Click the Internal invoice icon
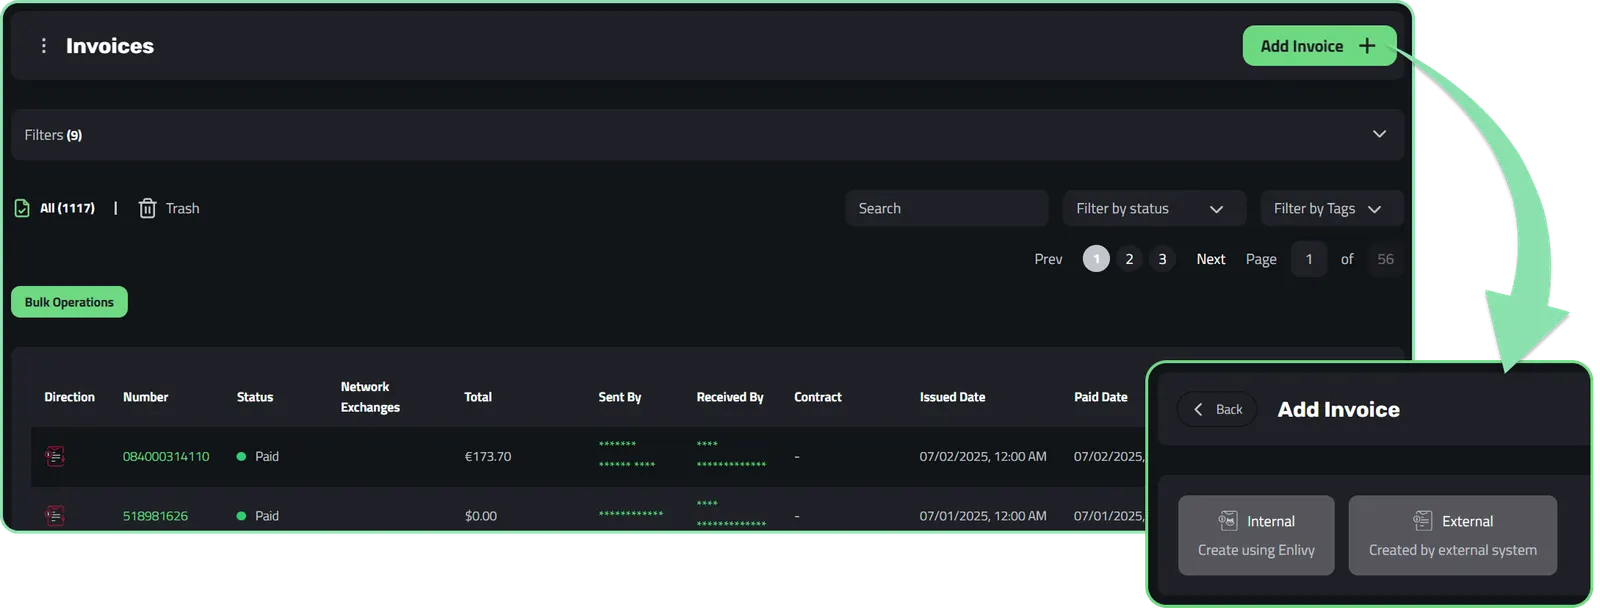 pyautogui.click(x=1227, y=520)
